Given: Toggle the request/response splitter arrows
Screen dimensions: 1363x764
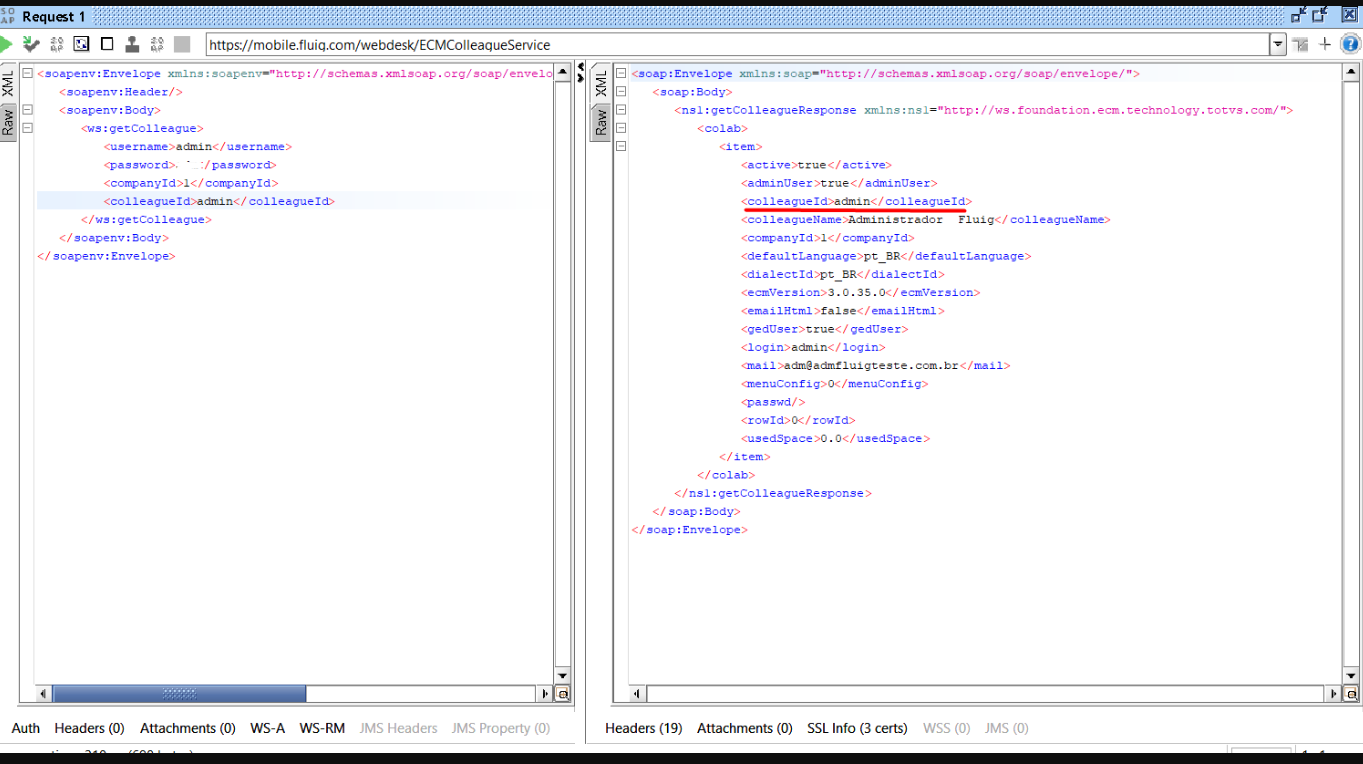Looking at the screenshot, I should click(581, 73).
